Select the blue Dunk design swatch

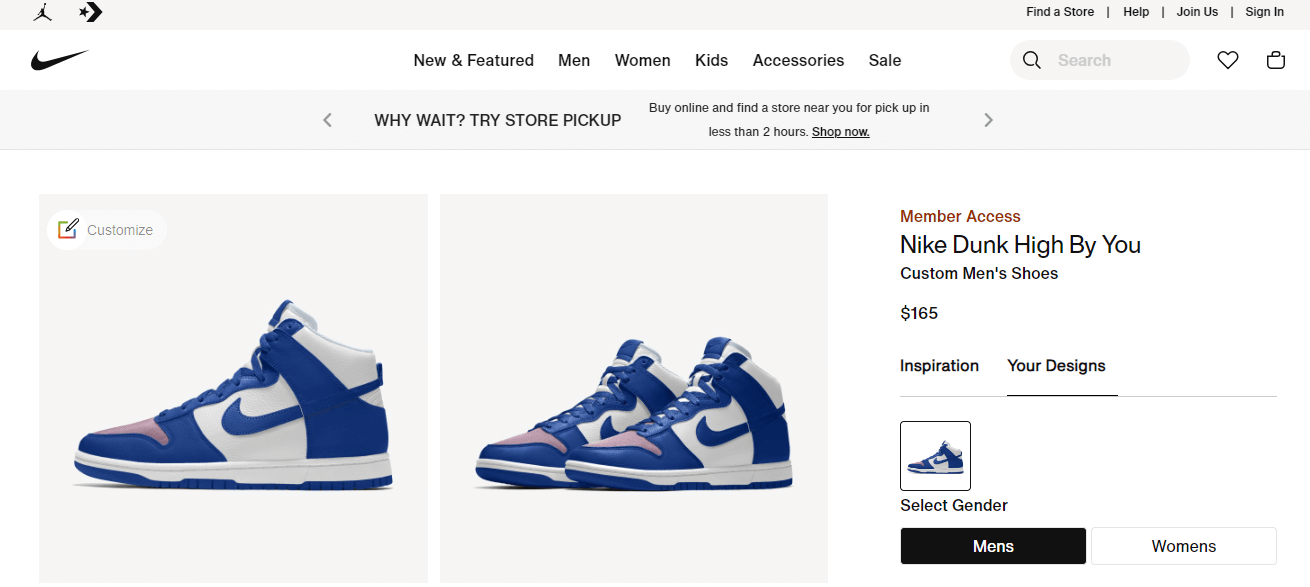click(x=935, y=455)
